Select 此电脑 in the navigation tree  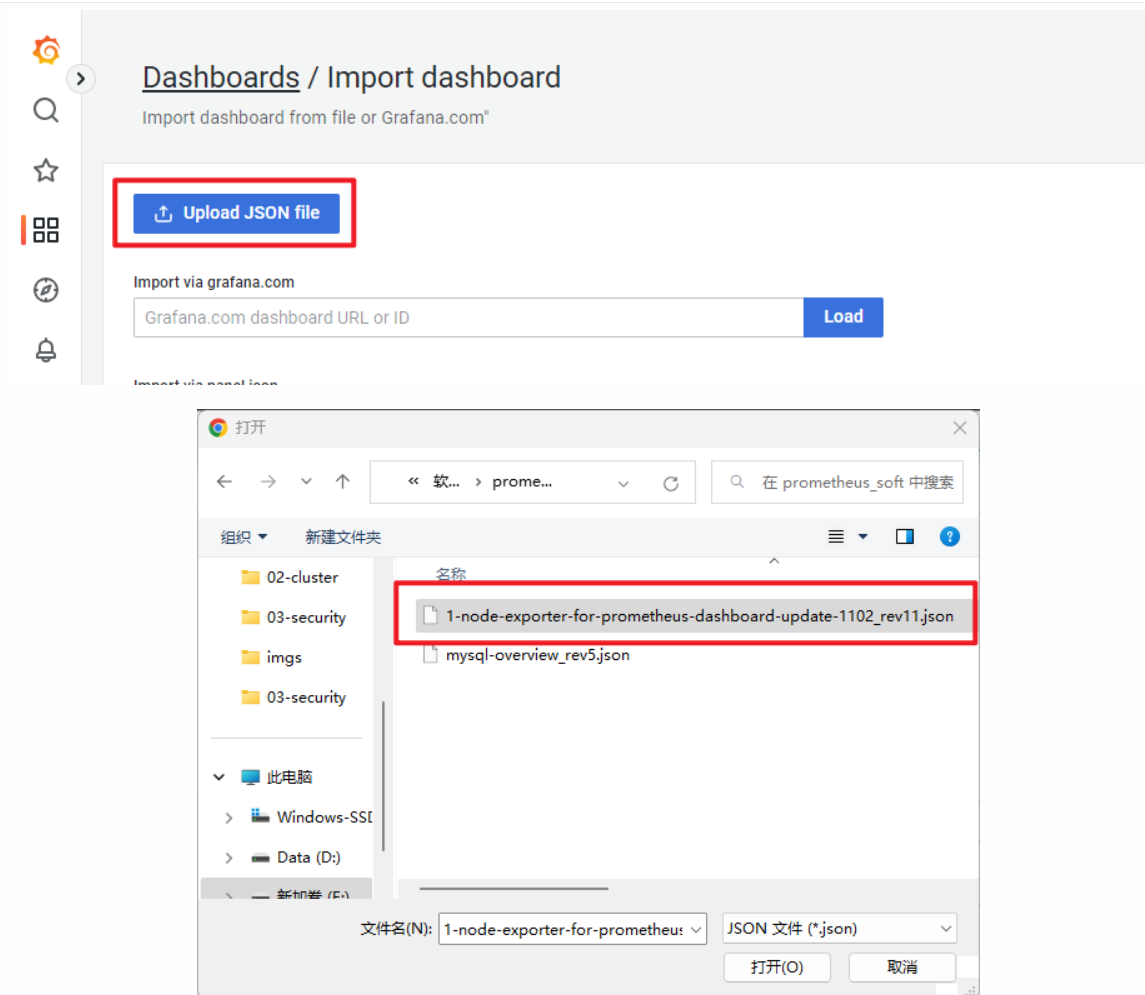click(277, 777)
